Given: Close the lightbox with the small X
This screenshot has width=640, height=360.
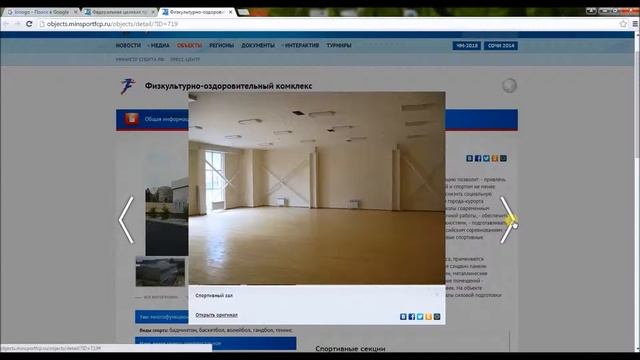Looking at the screenshot, I should [437, 294].
